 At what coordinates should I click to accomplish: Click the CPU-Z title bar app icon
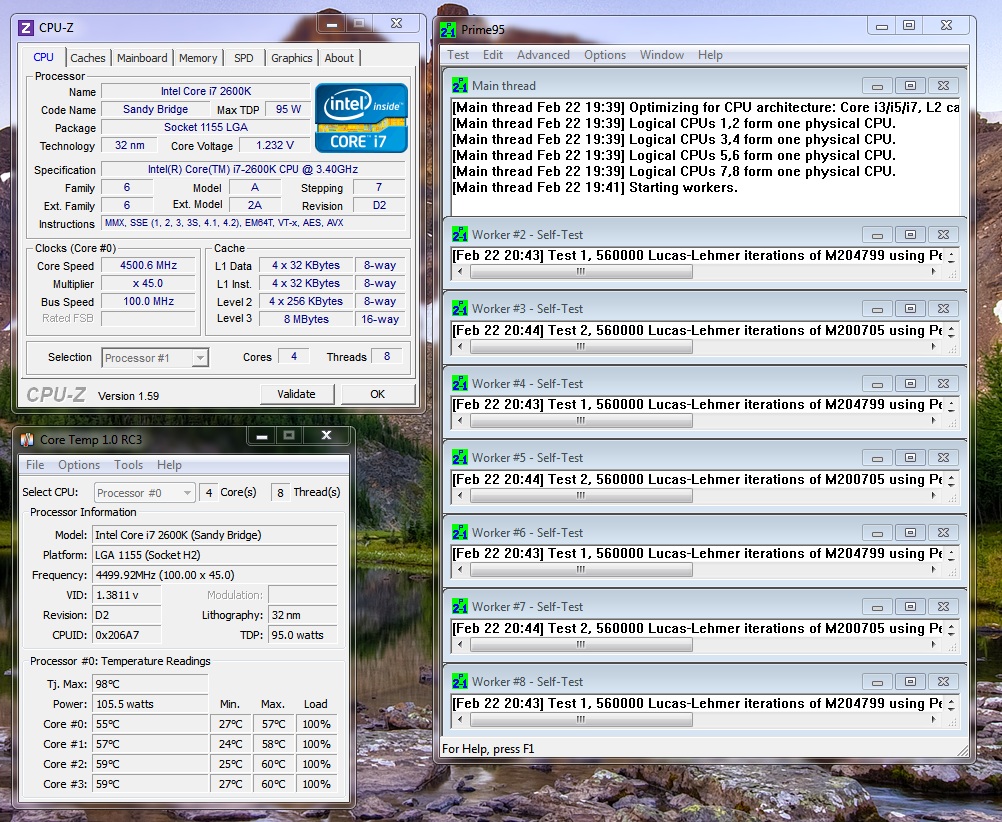(26, 27)
